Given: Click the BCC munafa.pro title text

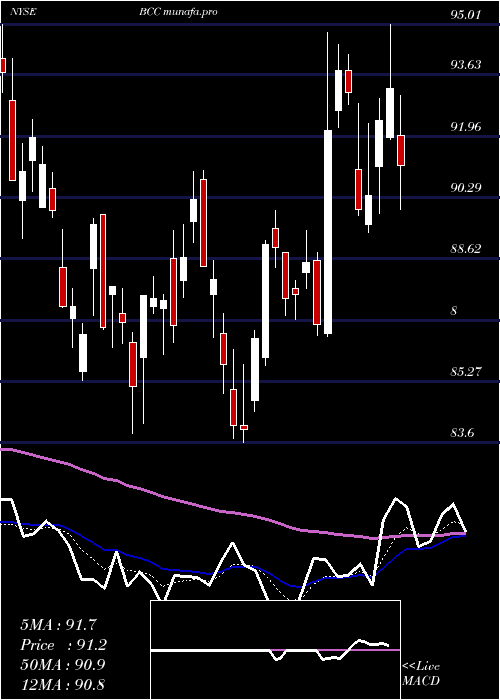Looking at the screenshot, I should click(x=178, y=12).
